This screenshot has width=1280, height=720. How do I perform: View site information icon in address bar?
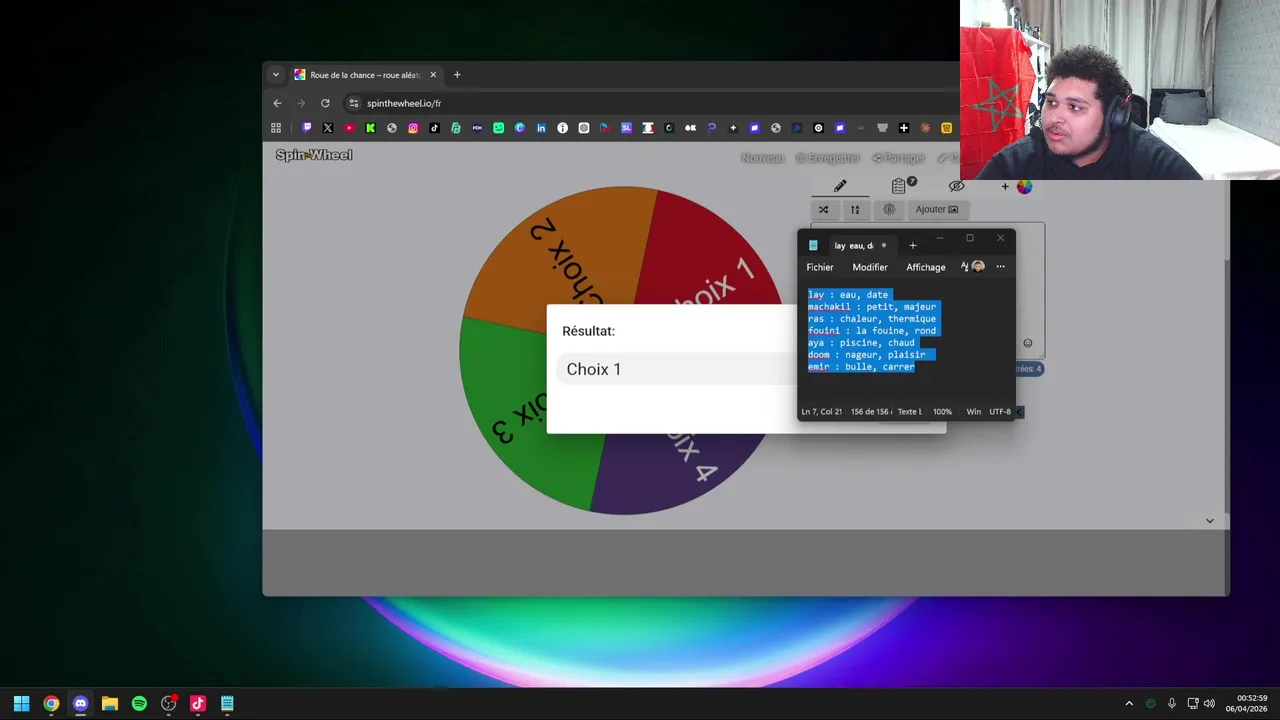pyautogui.click(x=353, y=103)
